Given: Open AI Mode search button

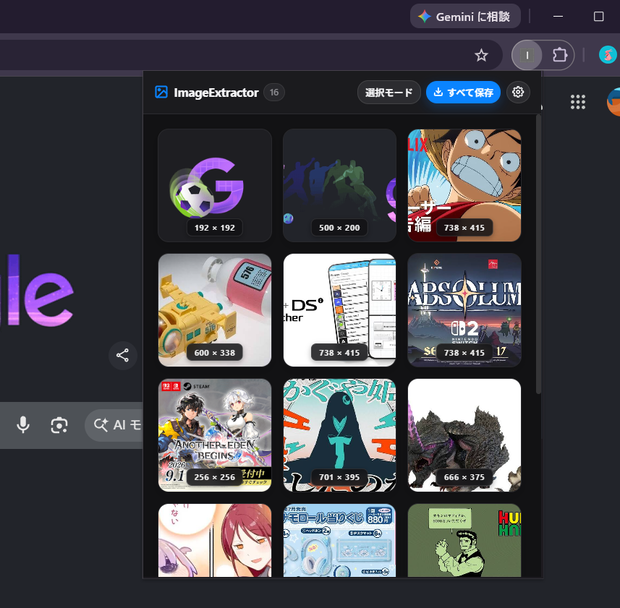Looking at the screenshot, I should 115,425.
